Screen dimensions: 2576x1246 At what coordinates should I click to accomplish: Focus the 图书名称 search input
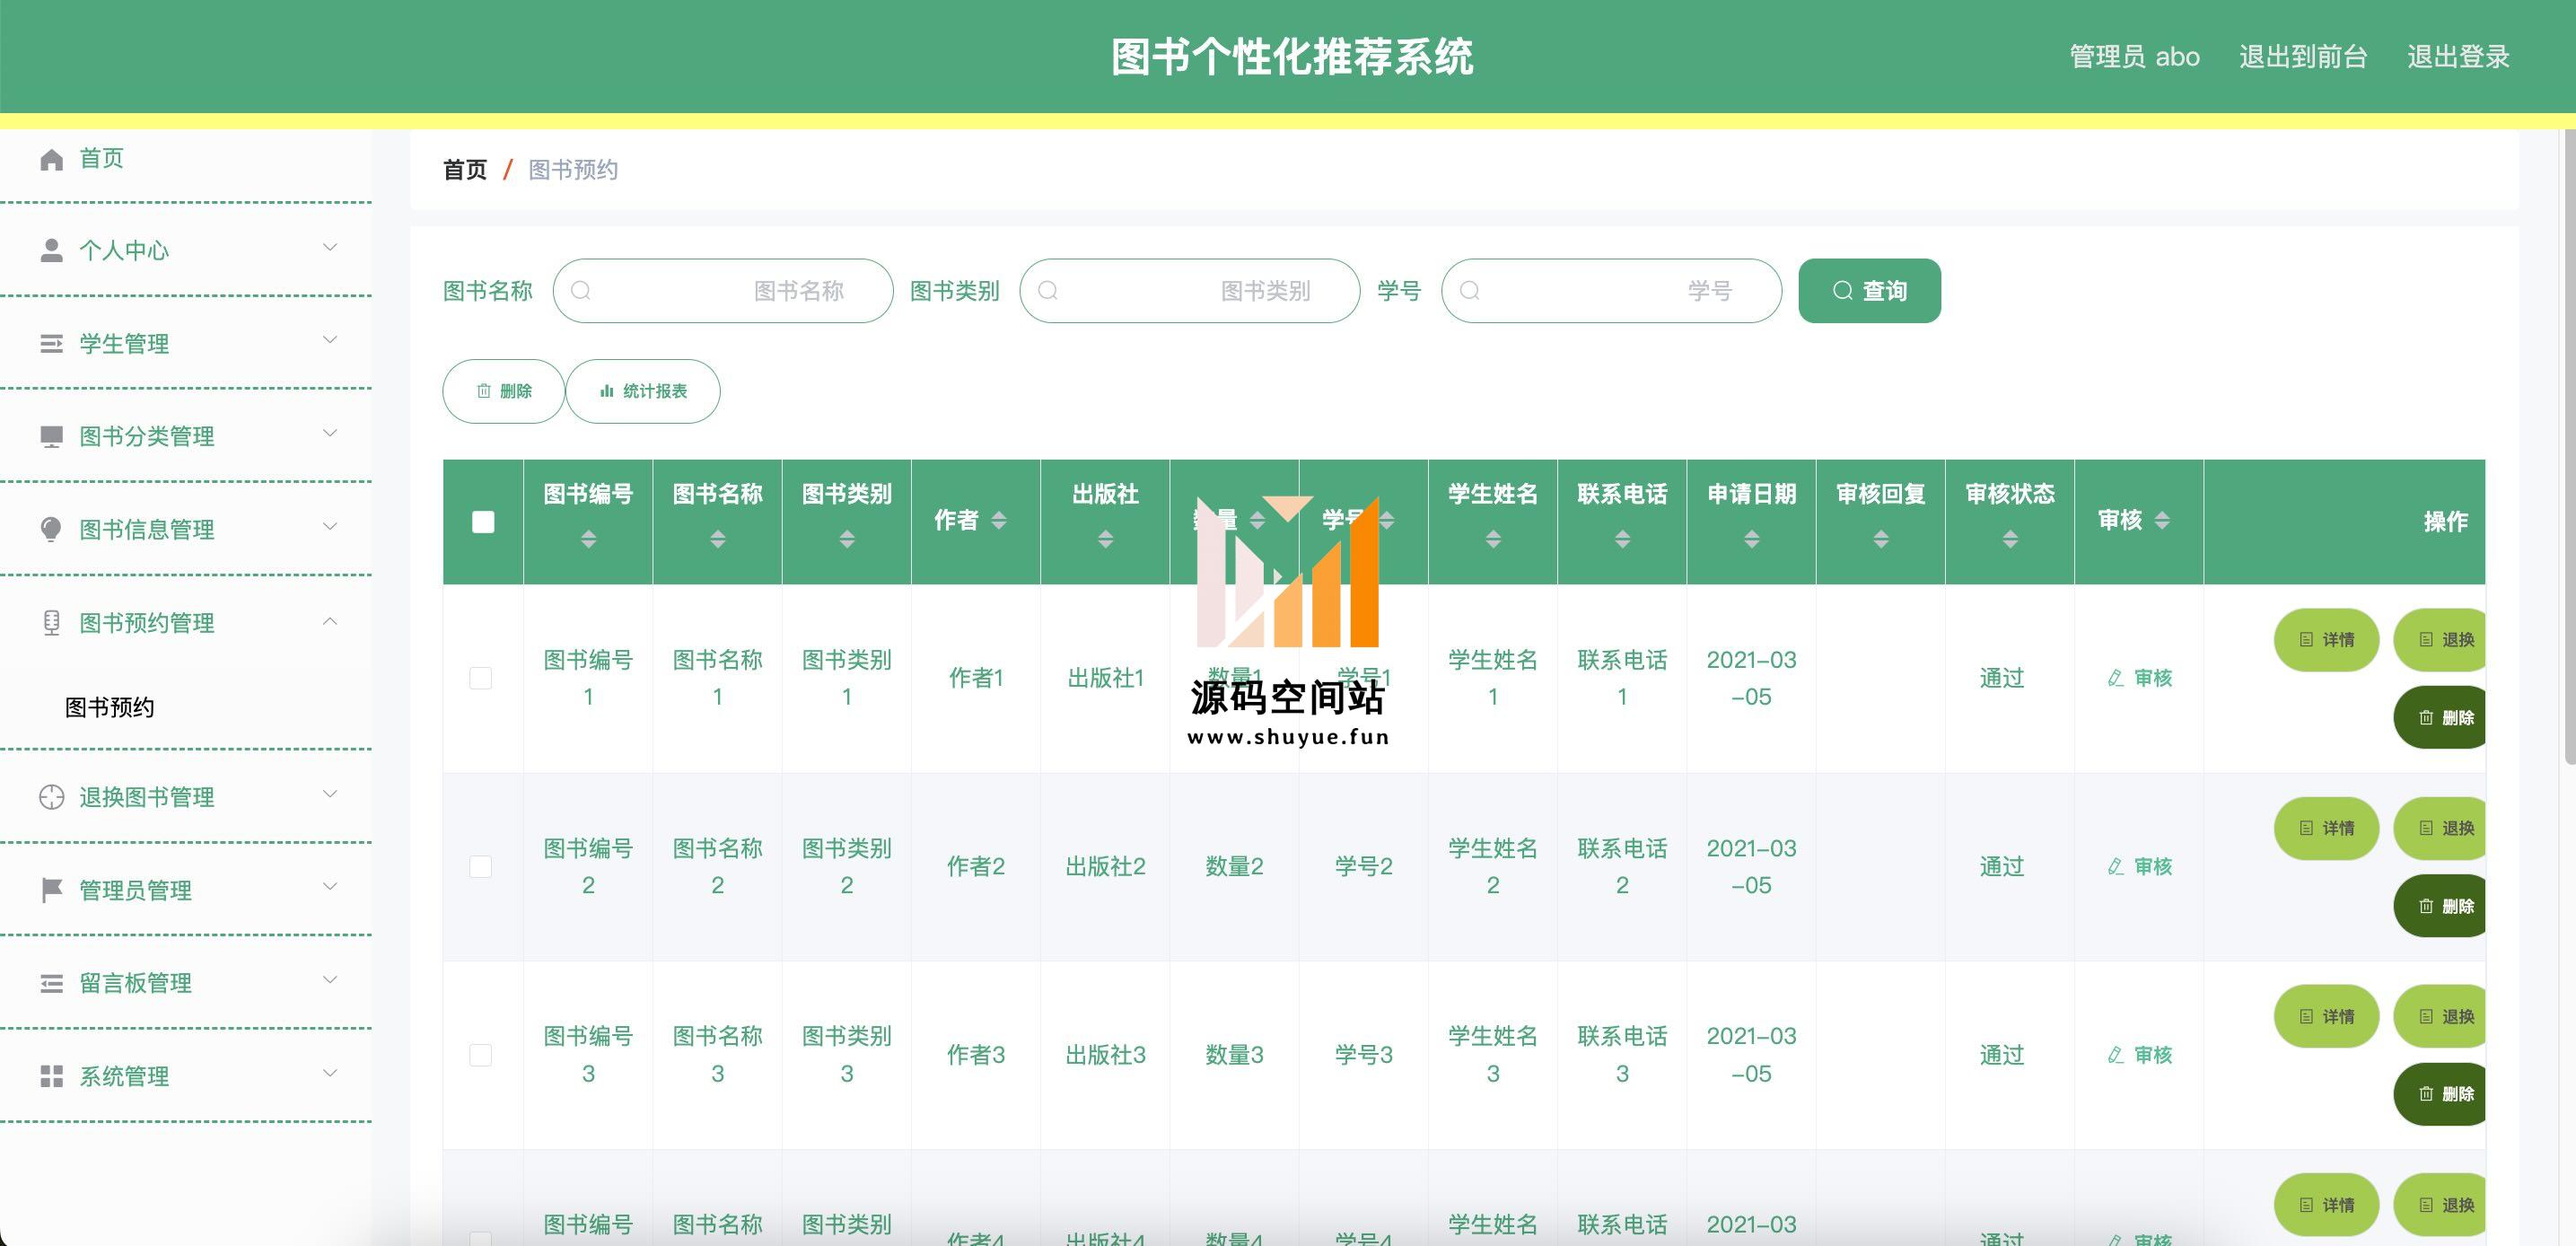tap(723, 291)
